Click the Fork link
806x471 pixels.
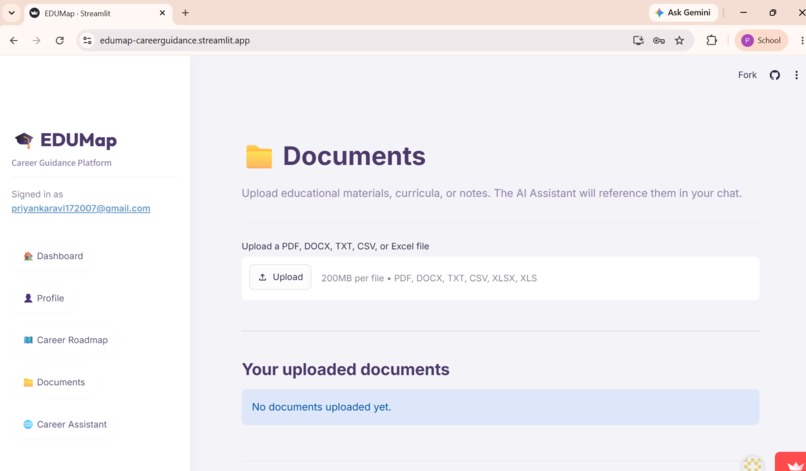pyautogui.click(x=747, y=75)
